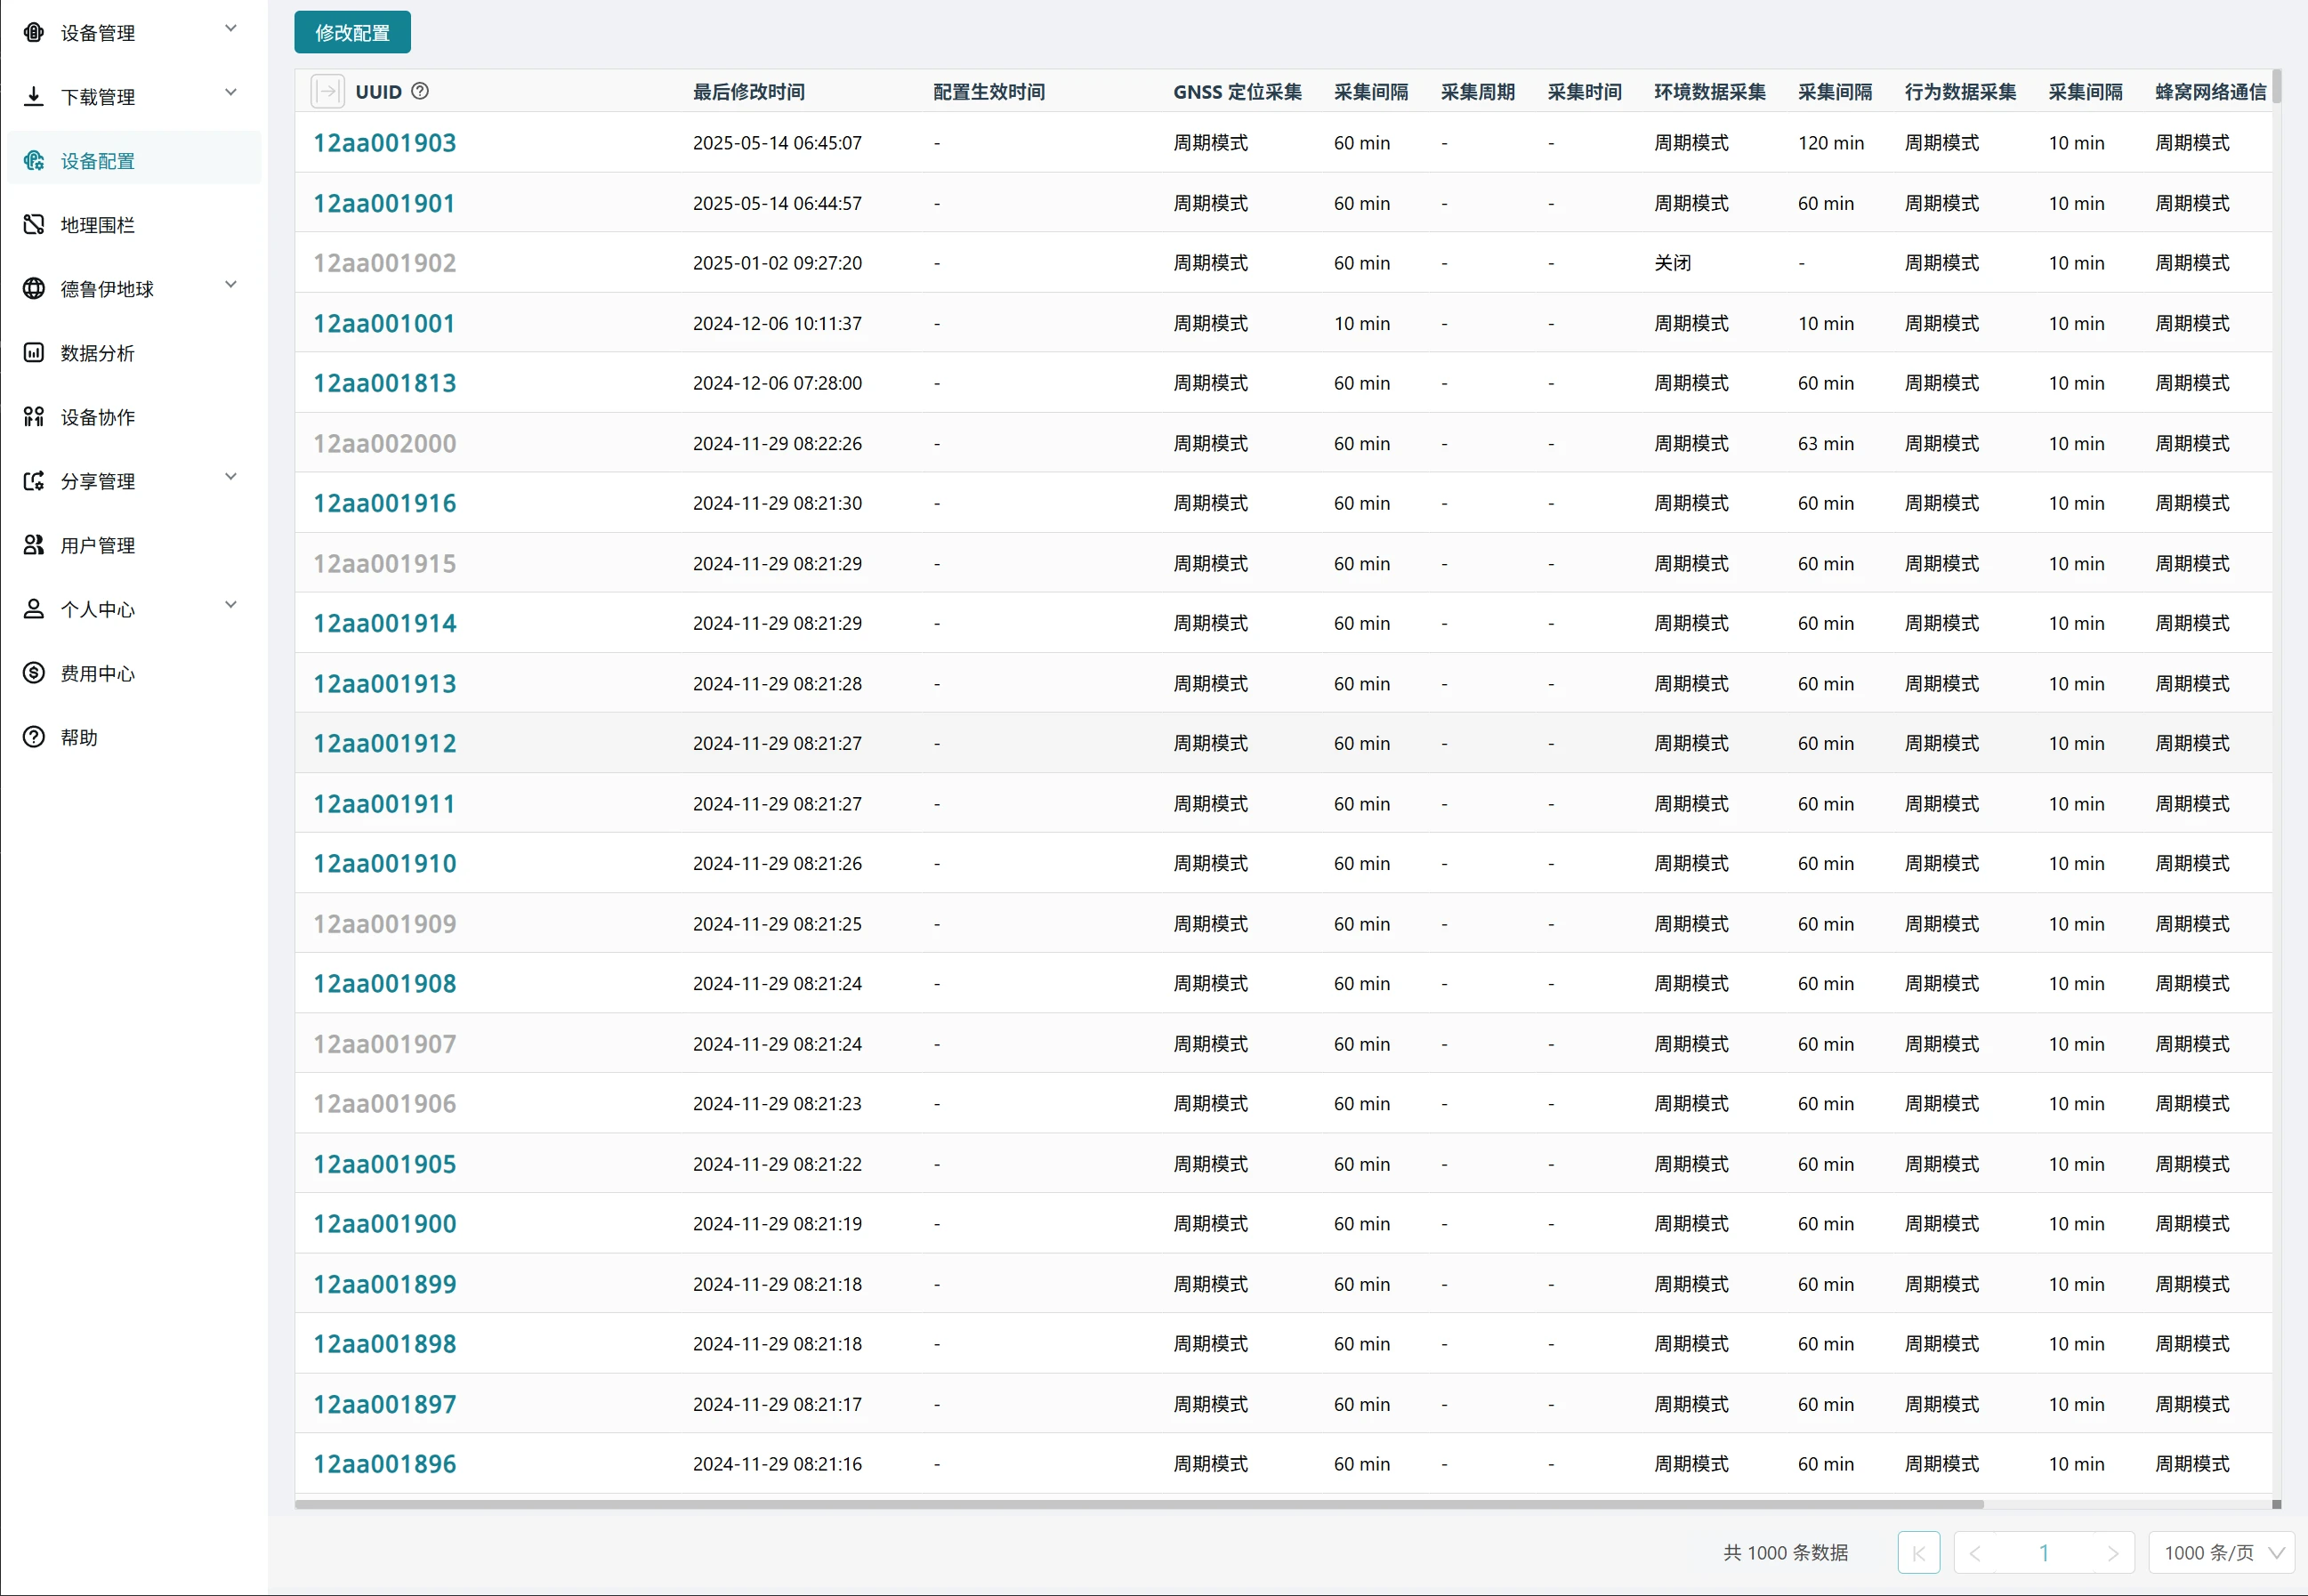Open the 1000 条/页 page size dropdown
2308x1596 pixels.
click(2222, 1552)
